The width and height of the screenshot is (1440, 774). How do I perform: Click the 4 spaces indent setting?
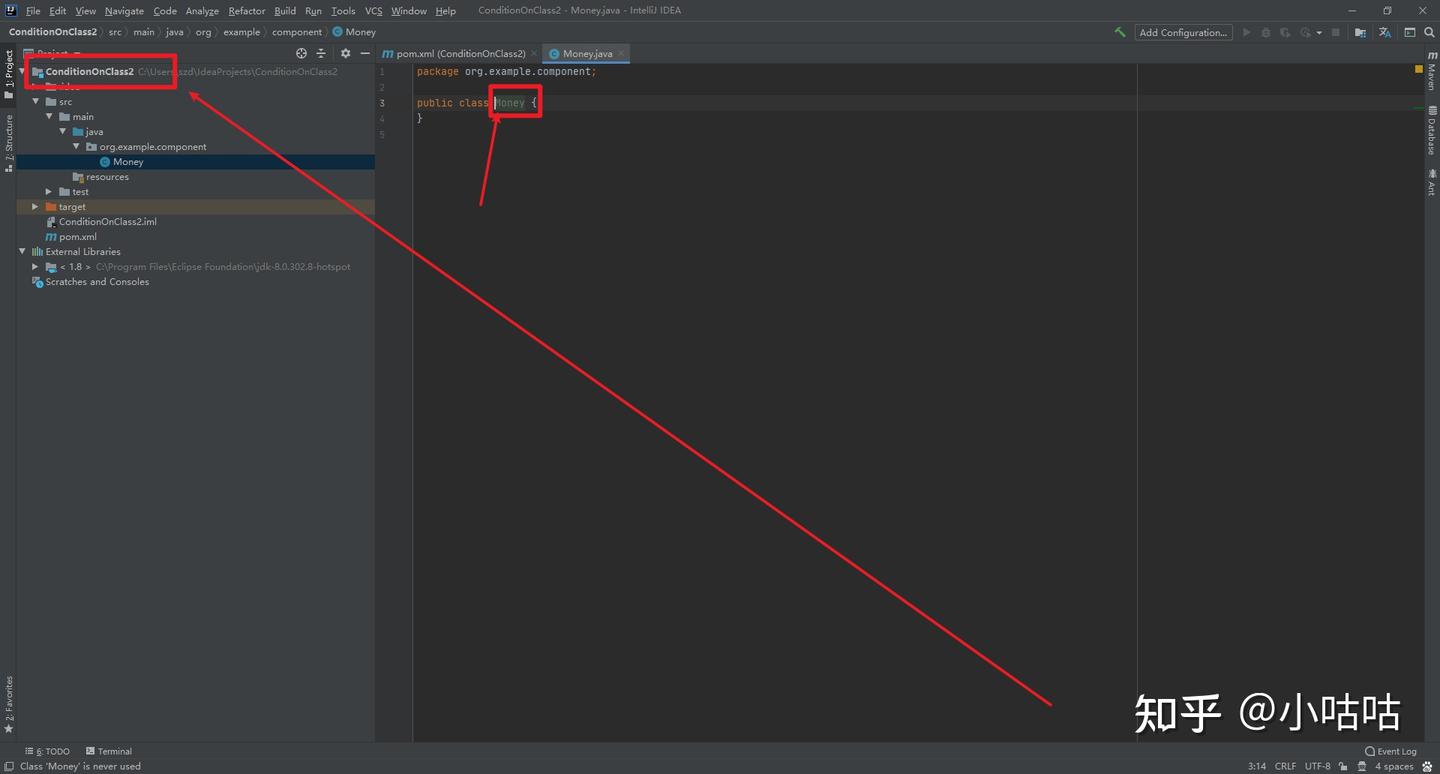tap(1394, 767)
